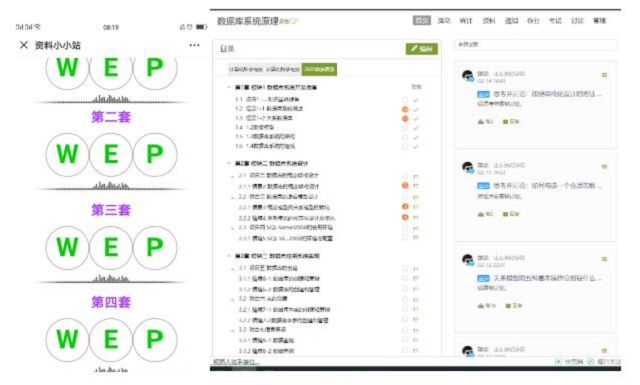Click the W circle under 第二套
640x385 pixels.
[67, 154]
